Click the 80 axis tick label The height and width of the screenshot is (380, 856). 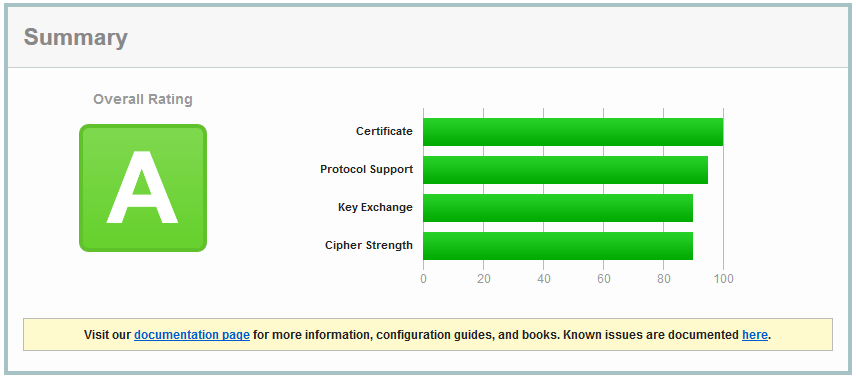(664, 279)
